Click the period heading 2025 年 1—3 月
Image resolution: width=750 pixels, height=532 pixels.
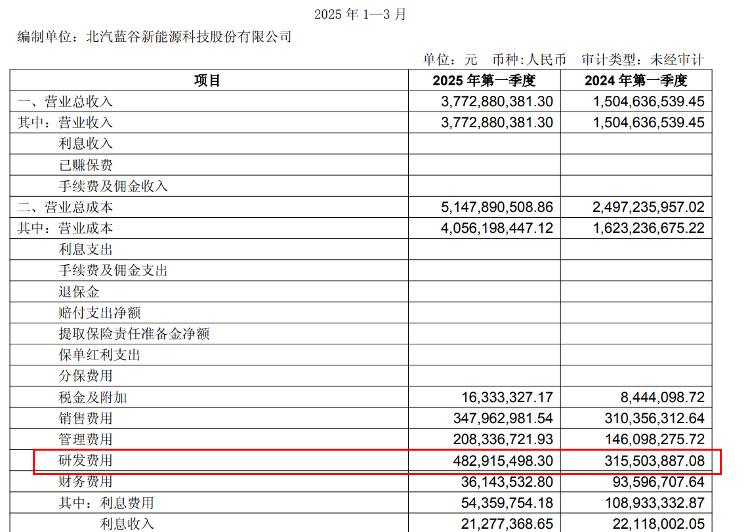click(360, 14)
